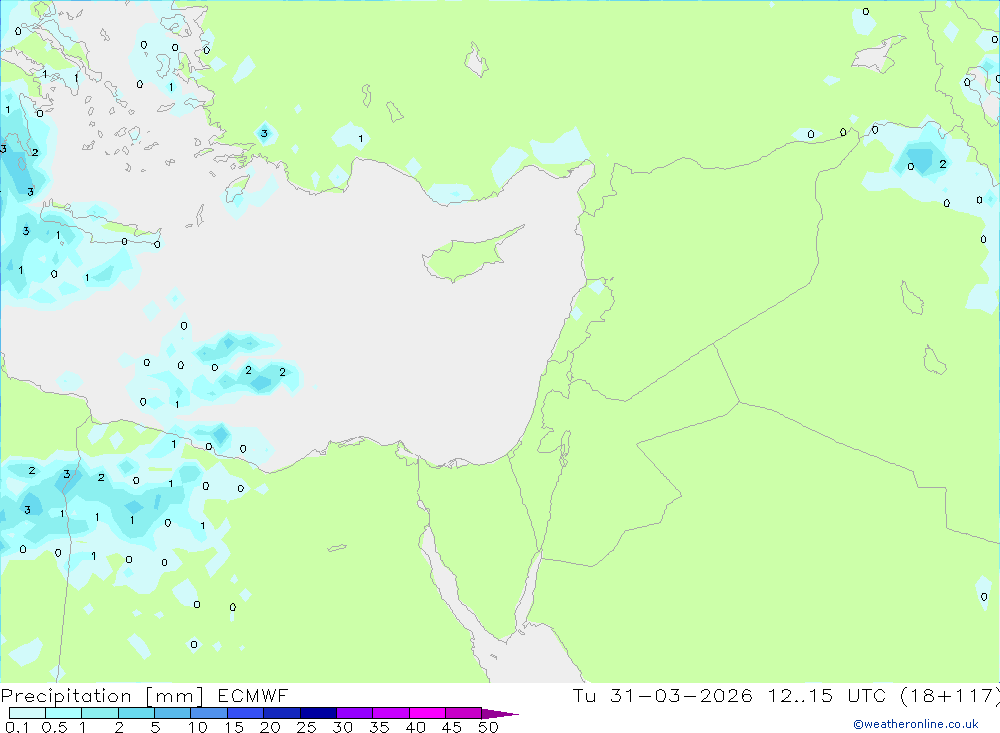Screen dimensions: 1000x733
Task: Click the "50" legend scale label
Action: (489, 727)
